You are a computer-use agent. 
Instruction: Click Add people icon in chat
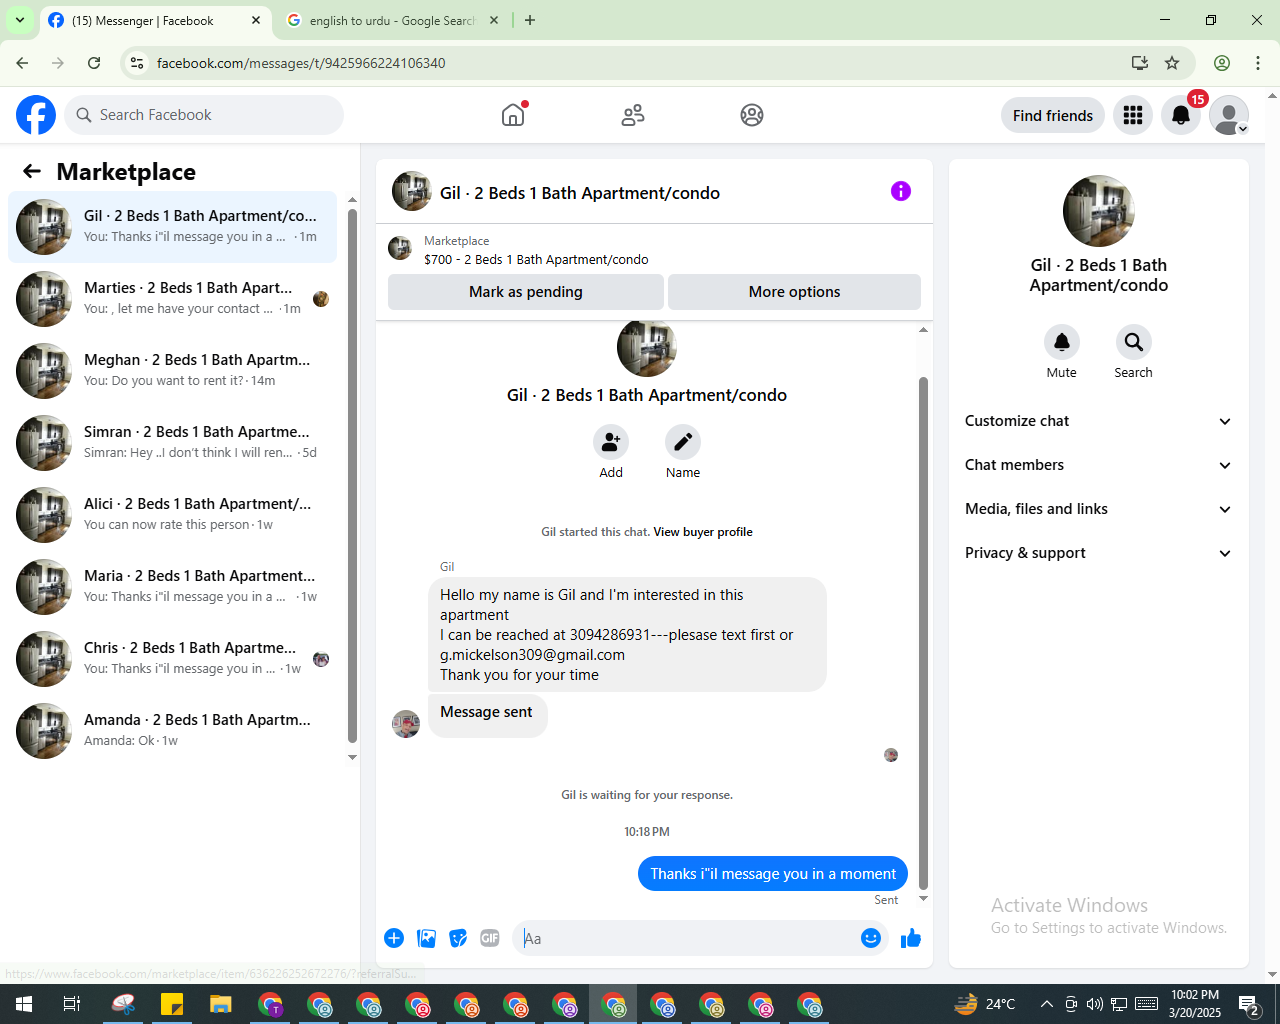(x=611, y=442)
